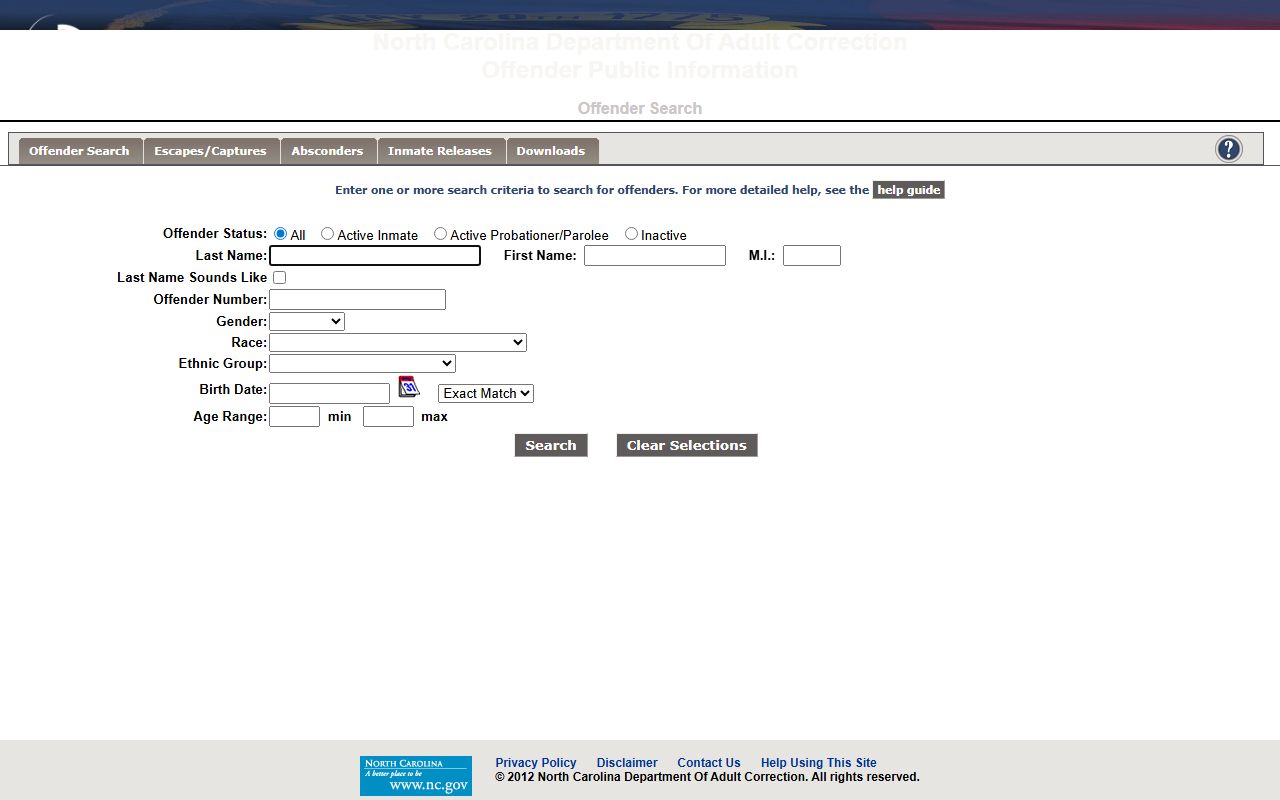Open the Gender dropdown
1280x800 pixels.
[x=307, y=322]
